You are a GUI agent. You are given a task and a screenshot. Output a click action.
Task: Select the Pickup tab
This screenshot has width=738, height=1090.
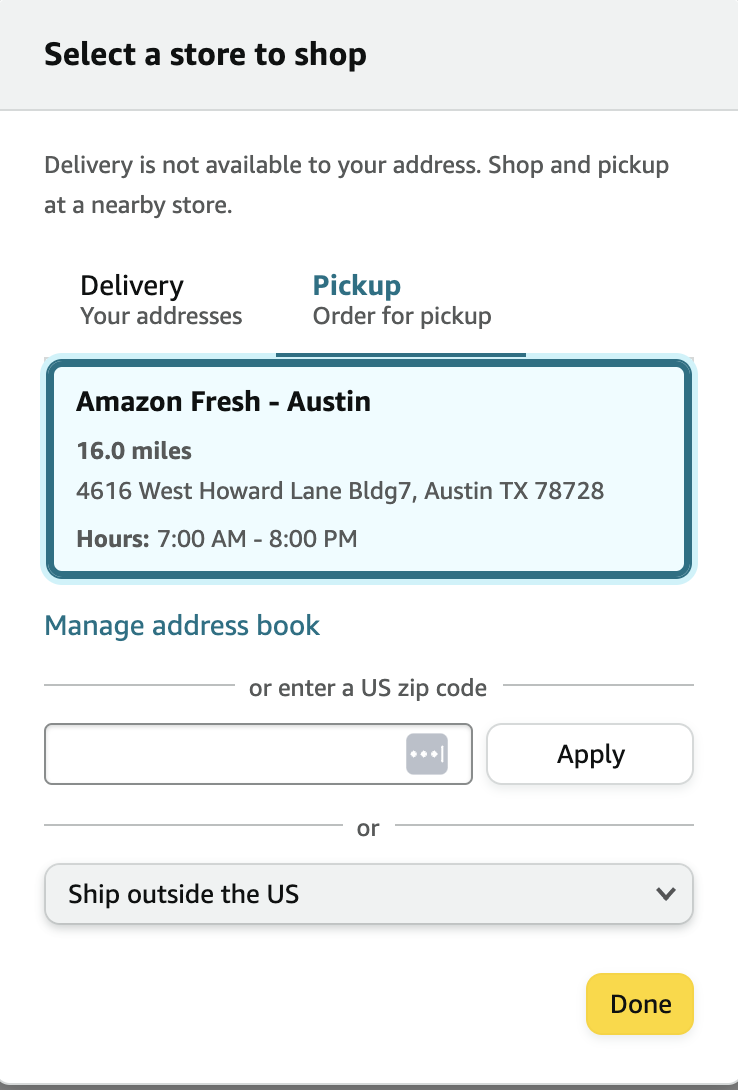[401, 300]
